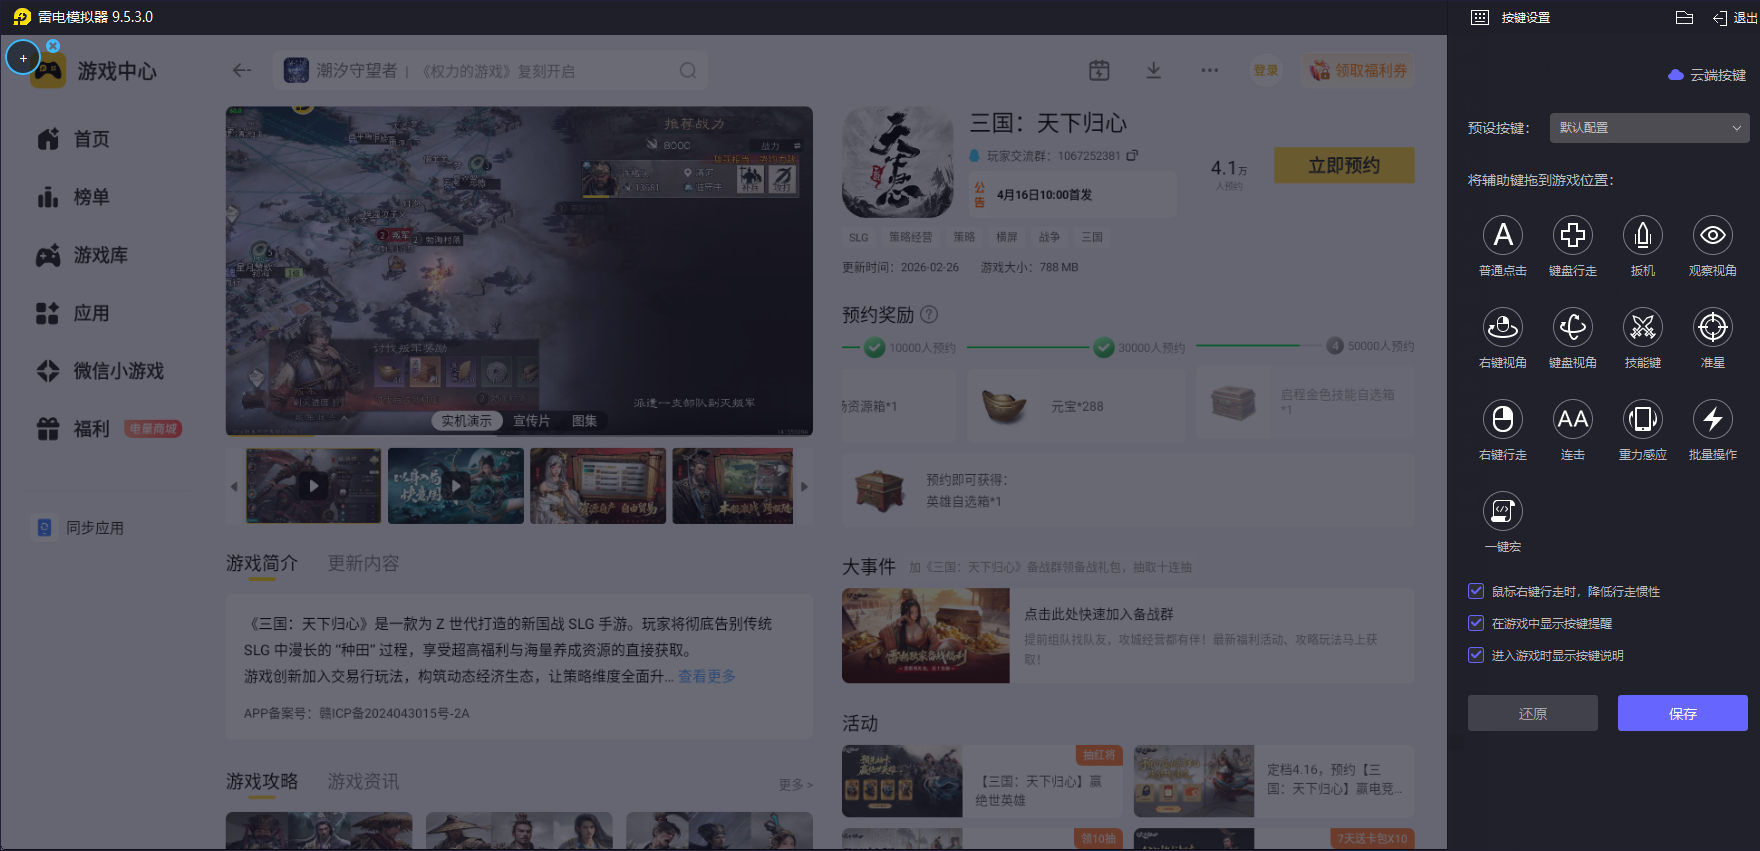1760x851 pixels.
Task: Toggle 鼠标右键行走时,降低行走惯性 checkbox
Action: (x=1476, y=591)
